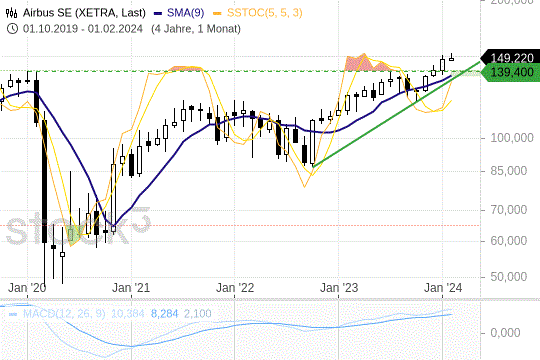The width and height of the screenshot is (540, 360).
Task: Click the 50,000 price axis label
Action: (x=509, y=277)
